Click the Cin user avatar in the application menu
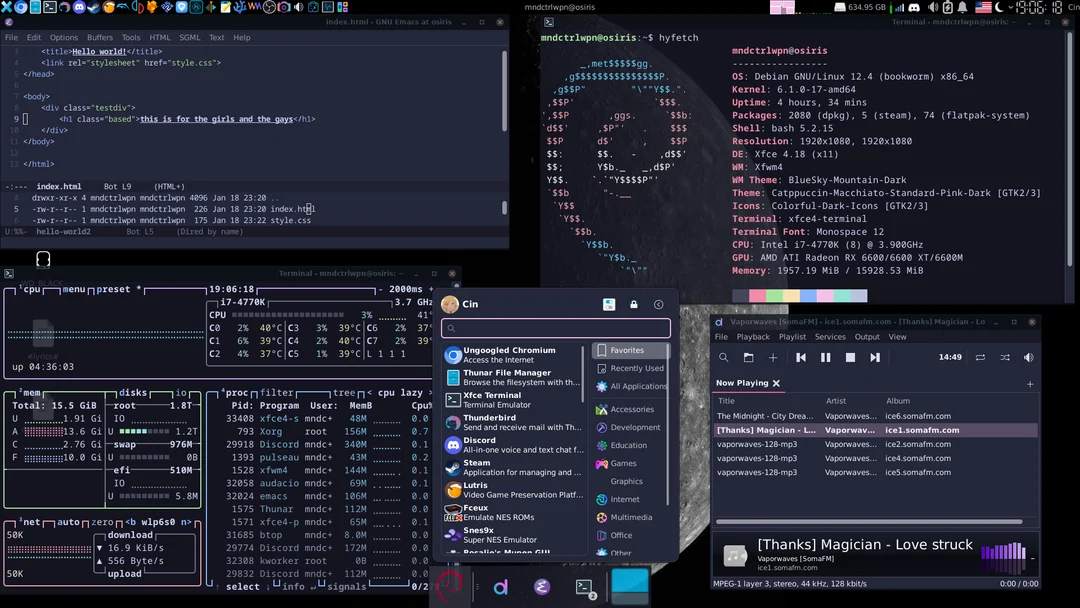This screenshot has height=608, width=1080. coord(452,304)
